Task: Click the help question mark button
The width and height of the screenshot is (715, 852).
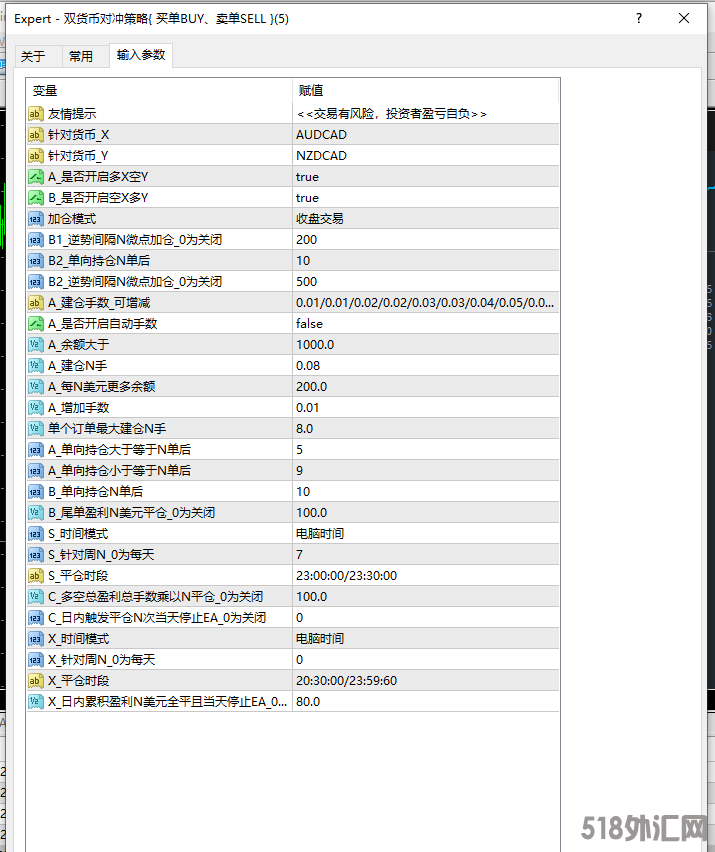Action: tap(638, 18)
